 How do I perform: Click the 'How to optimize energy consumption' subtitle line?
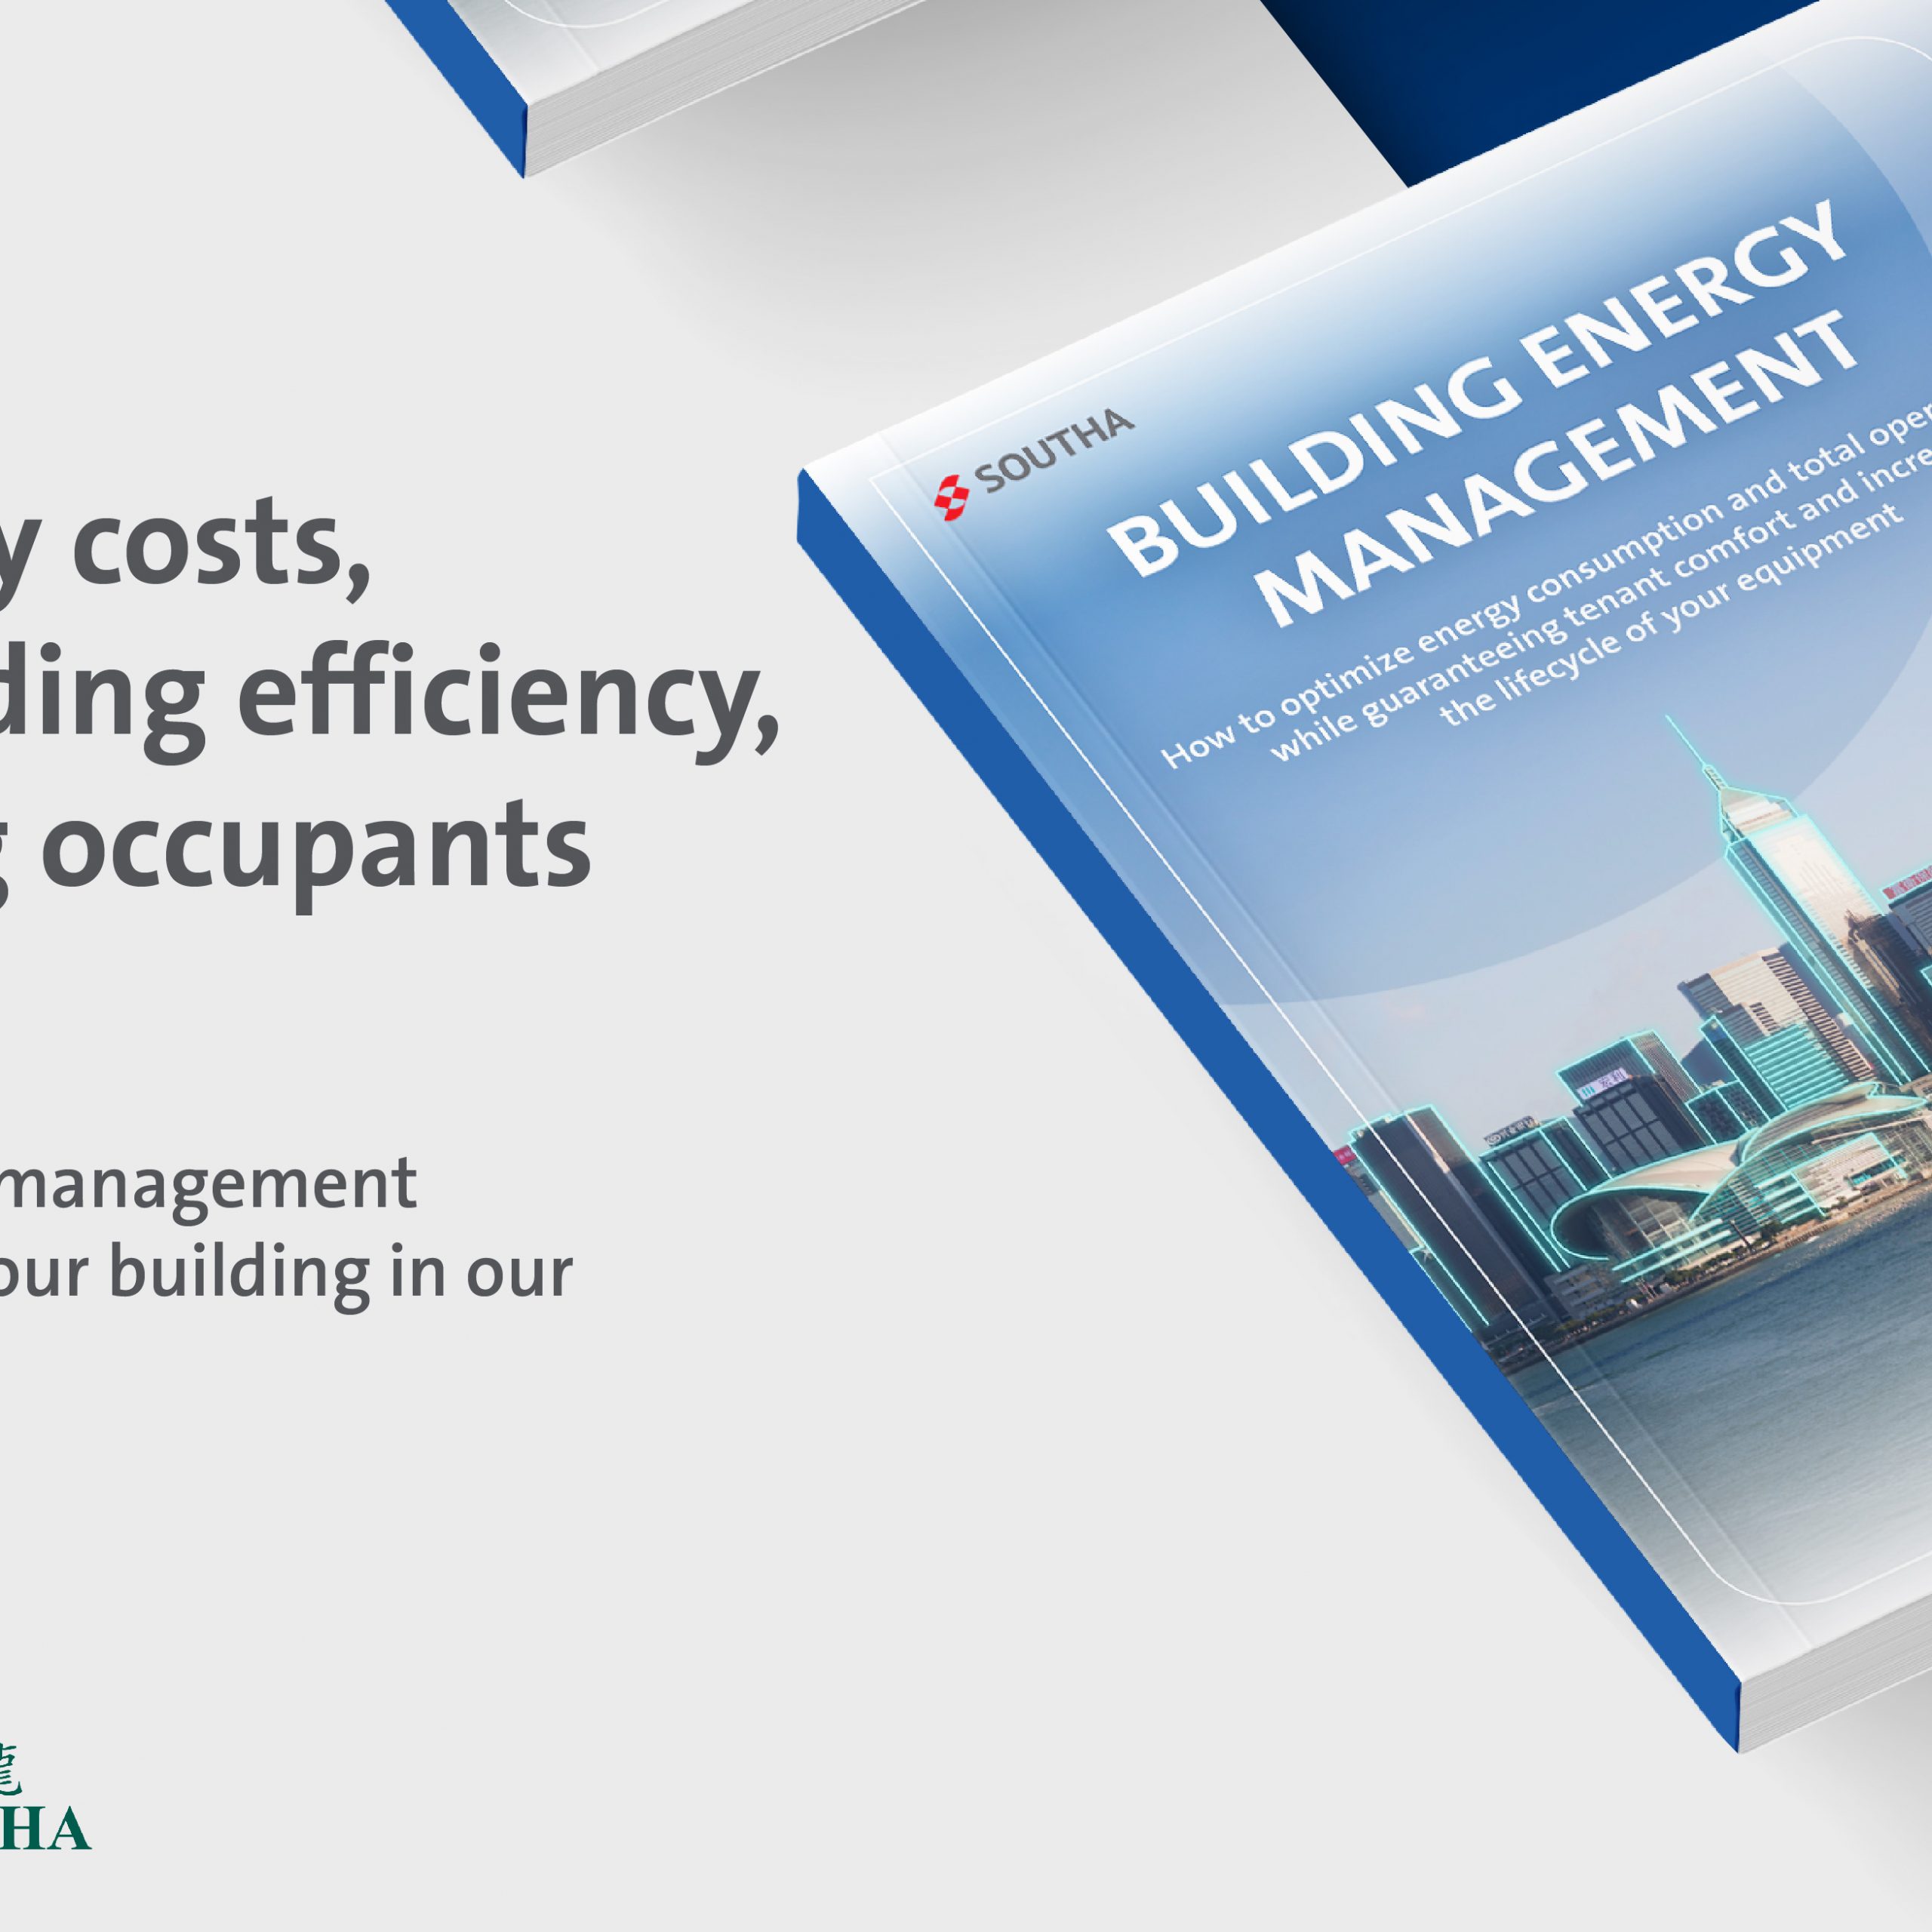point(1547,586)
